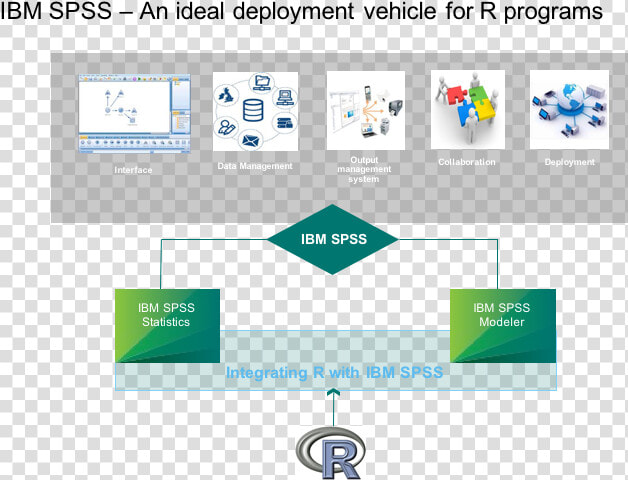
Task: Click the 'Output management system' caption
Action: tap(364, 169)
